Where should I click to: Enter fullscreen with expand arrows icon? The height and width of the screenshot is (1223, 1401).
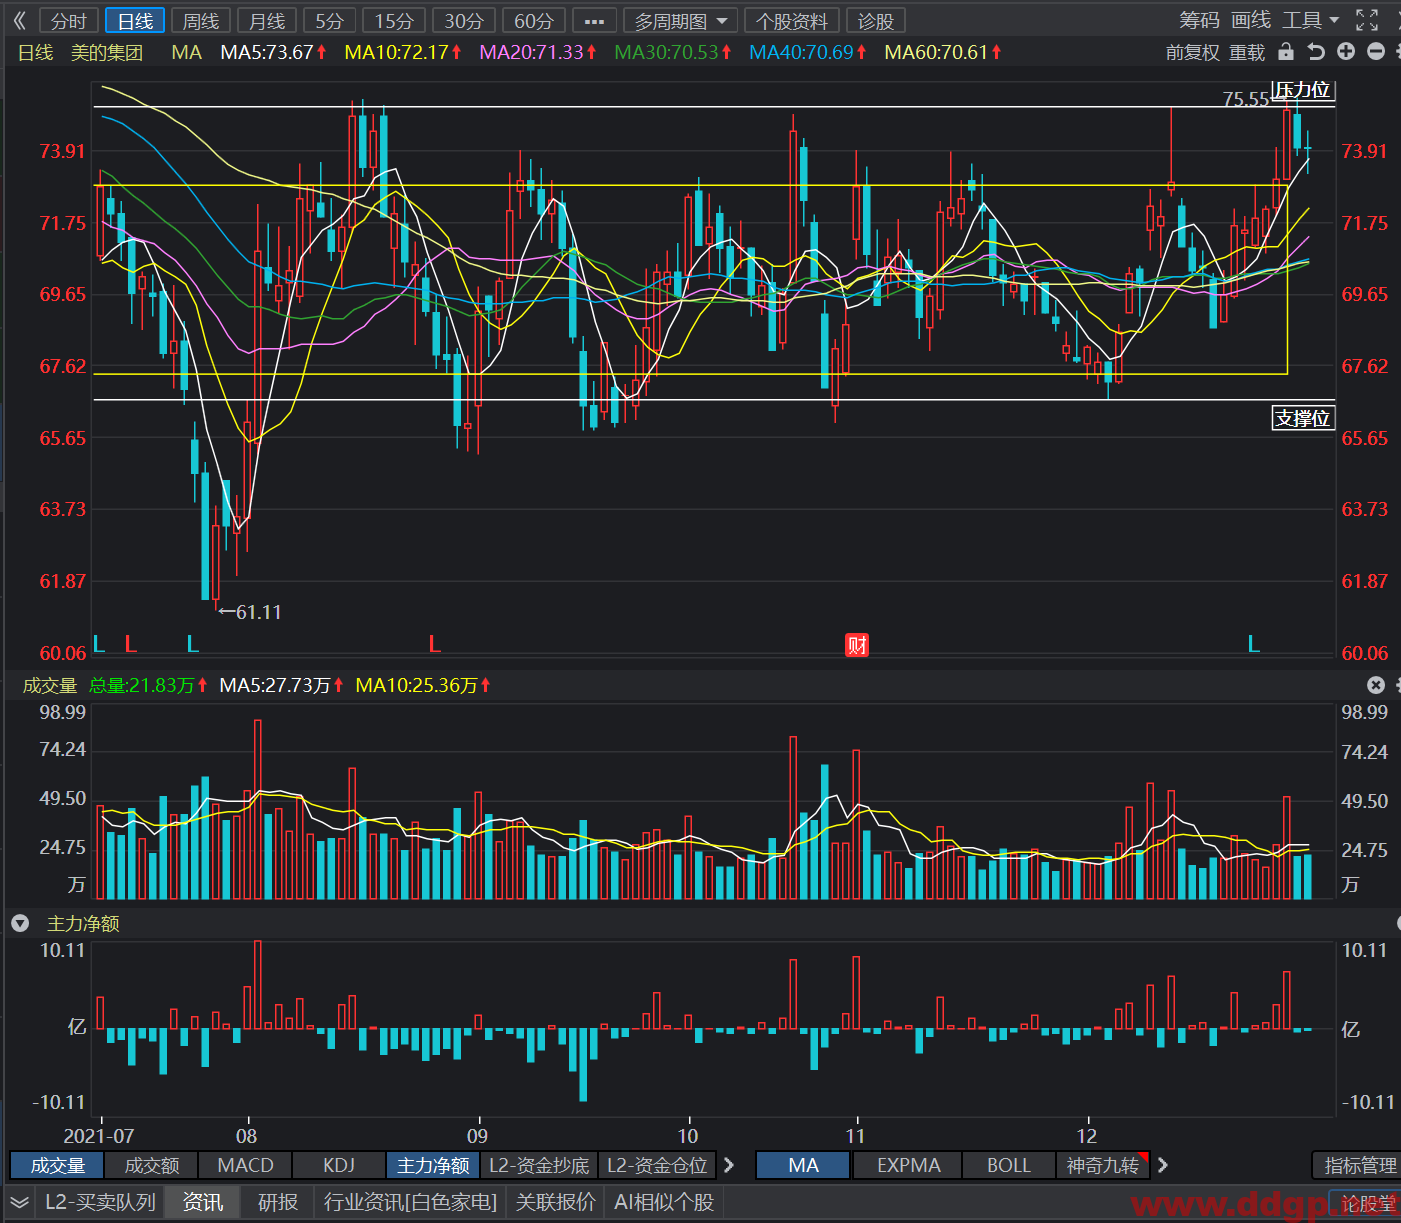1367,20
